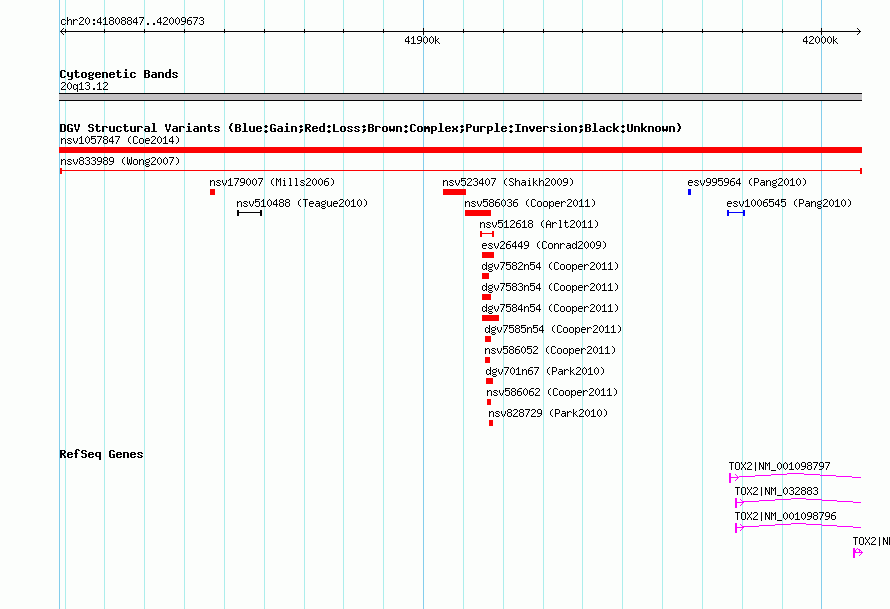Click the gray 20q13.12 cytogenetic band bar
The image size is (890, 609).
point(460,97)
